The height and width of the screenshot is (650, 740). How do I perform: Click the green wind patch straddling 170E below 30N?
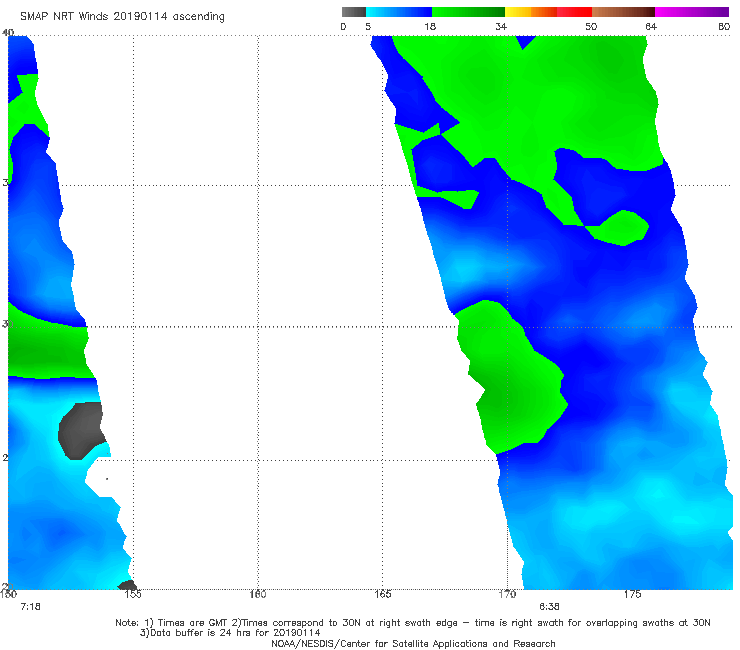point(512,377)
